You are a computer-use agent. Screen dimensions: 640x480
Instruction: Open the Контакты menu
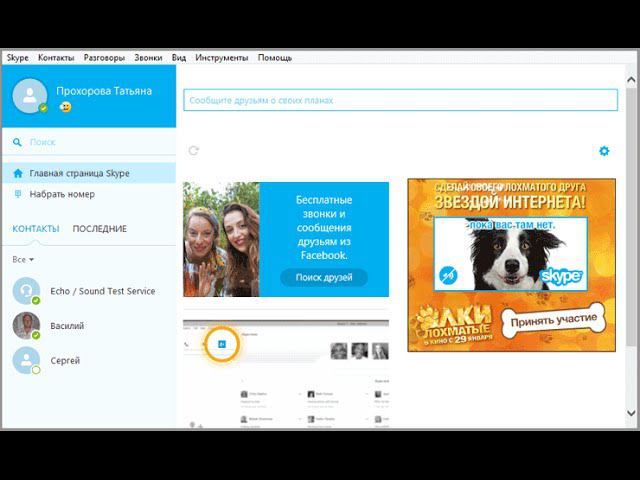[56, 58]
